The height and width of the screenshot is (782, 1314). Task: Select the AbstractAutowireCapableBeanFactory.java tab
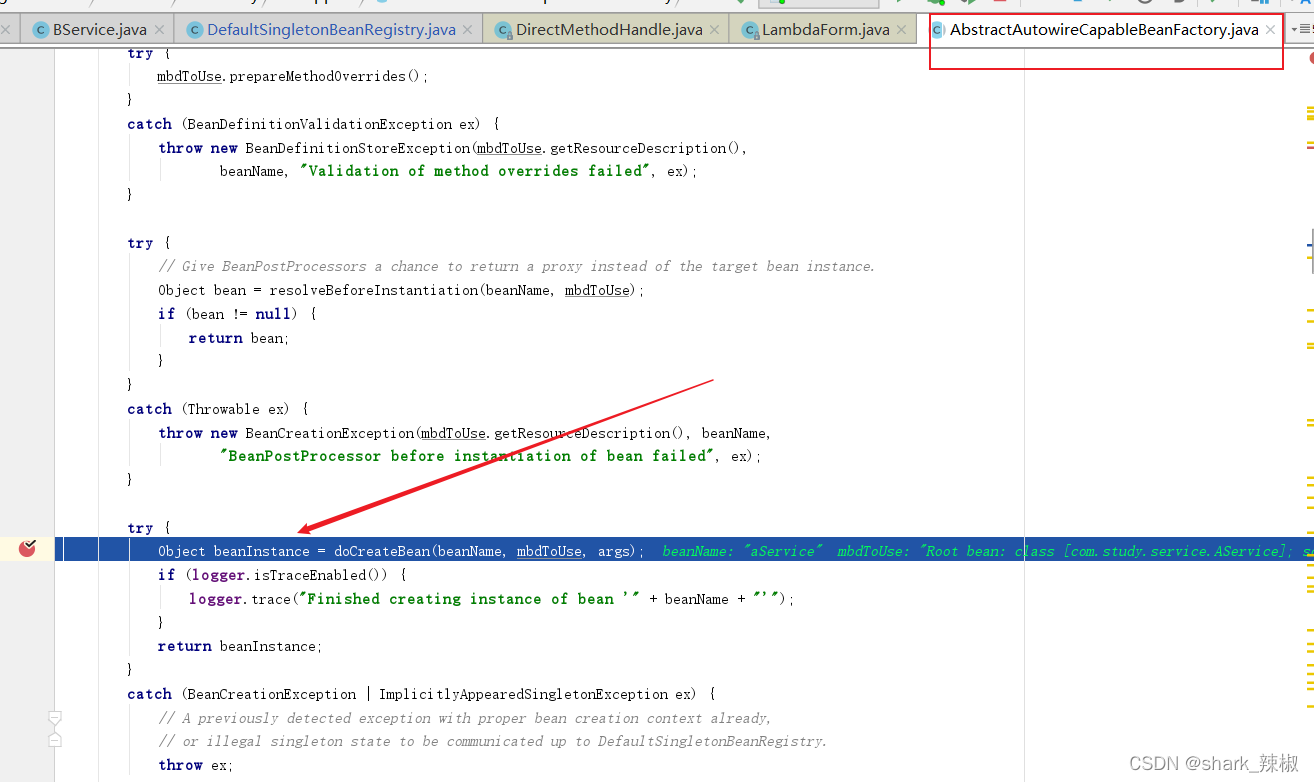click(x=1104, y=30)
